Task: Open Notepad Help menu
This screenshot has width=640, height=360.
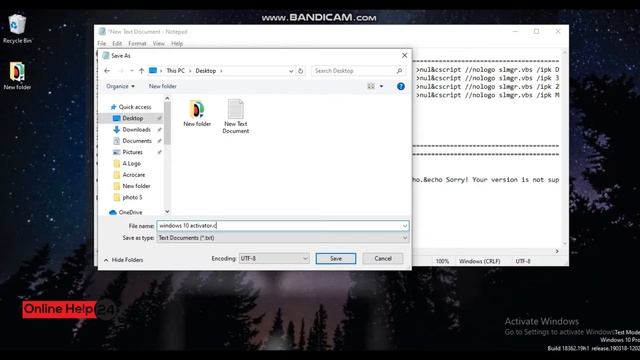Action: [x=177, y=43]
